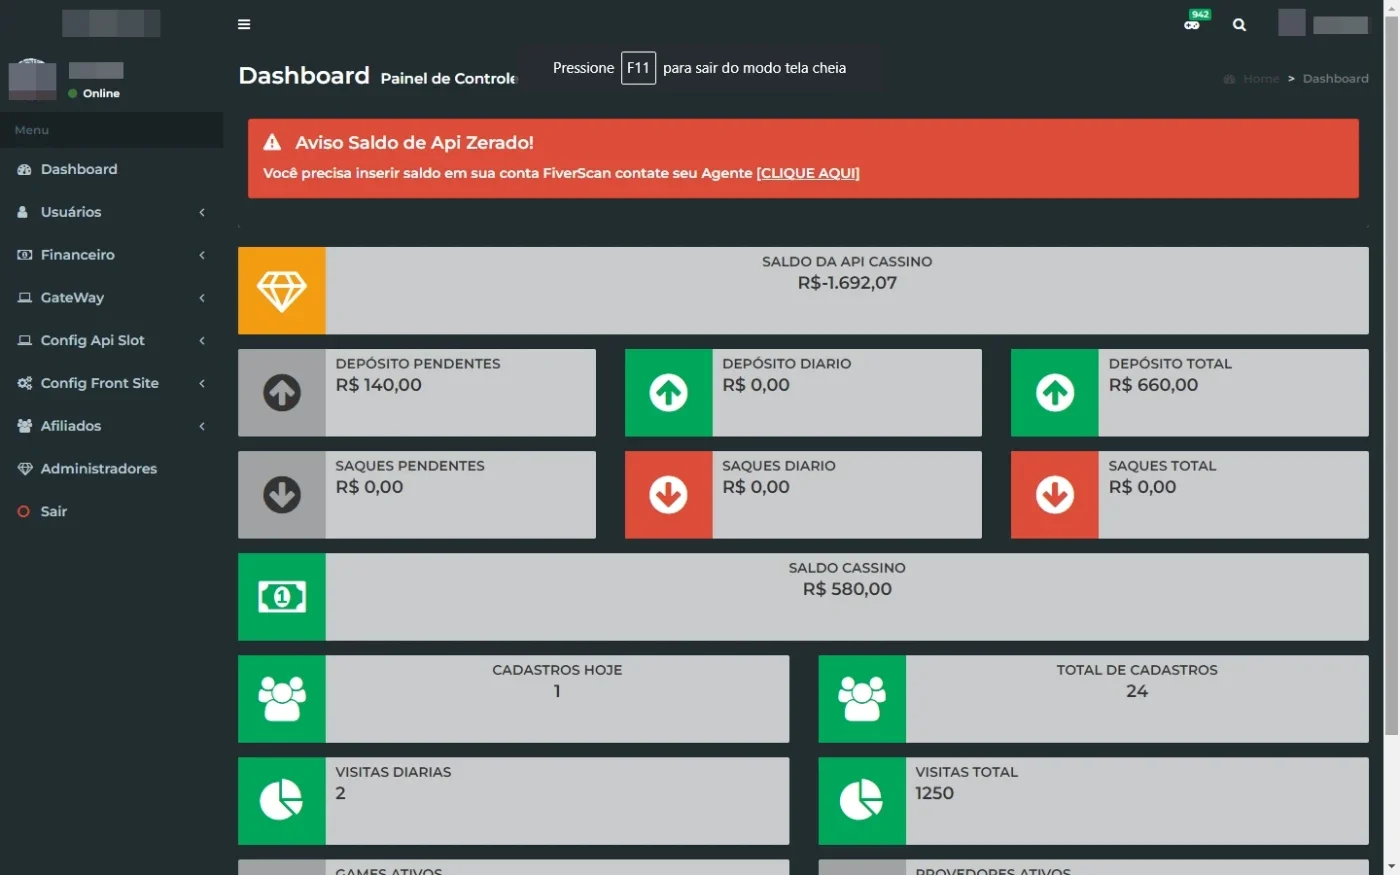This screenshot has height=875, width=1400.
Task: Click the pie chart icon for Visitas Diarias
Action: point(282,801)
